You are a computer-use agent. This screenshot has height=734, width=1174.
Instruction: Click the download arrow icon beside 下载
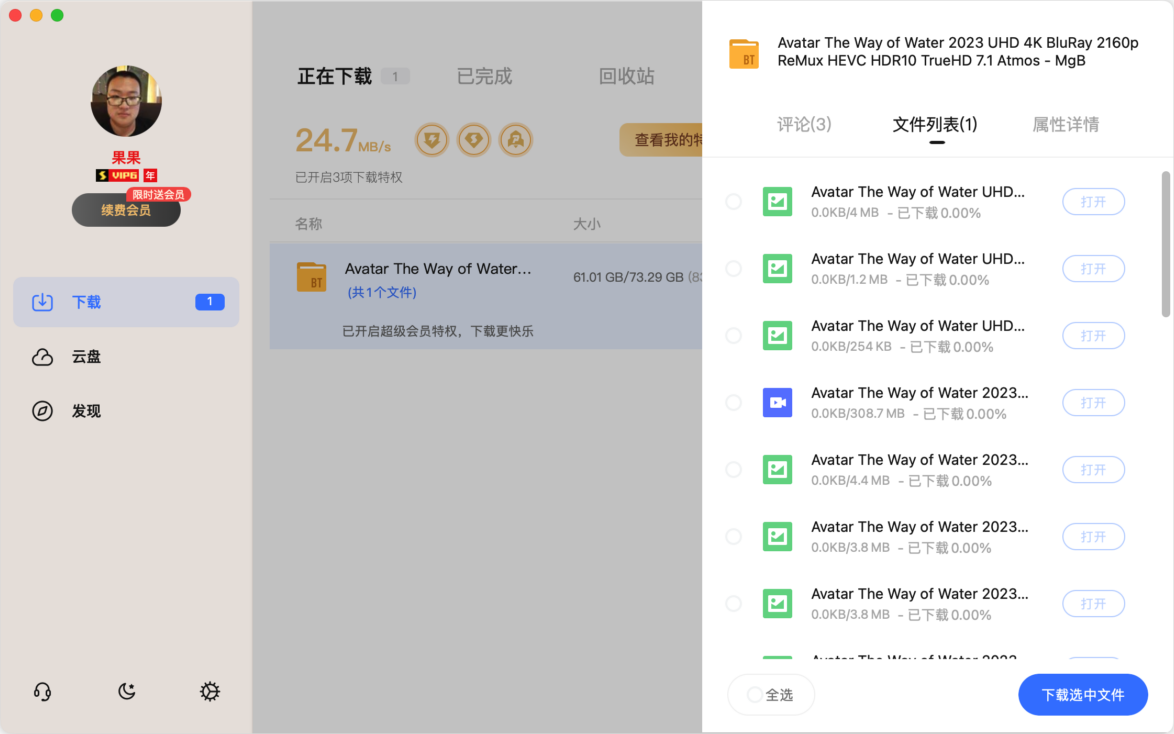coord(42,302)
